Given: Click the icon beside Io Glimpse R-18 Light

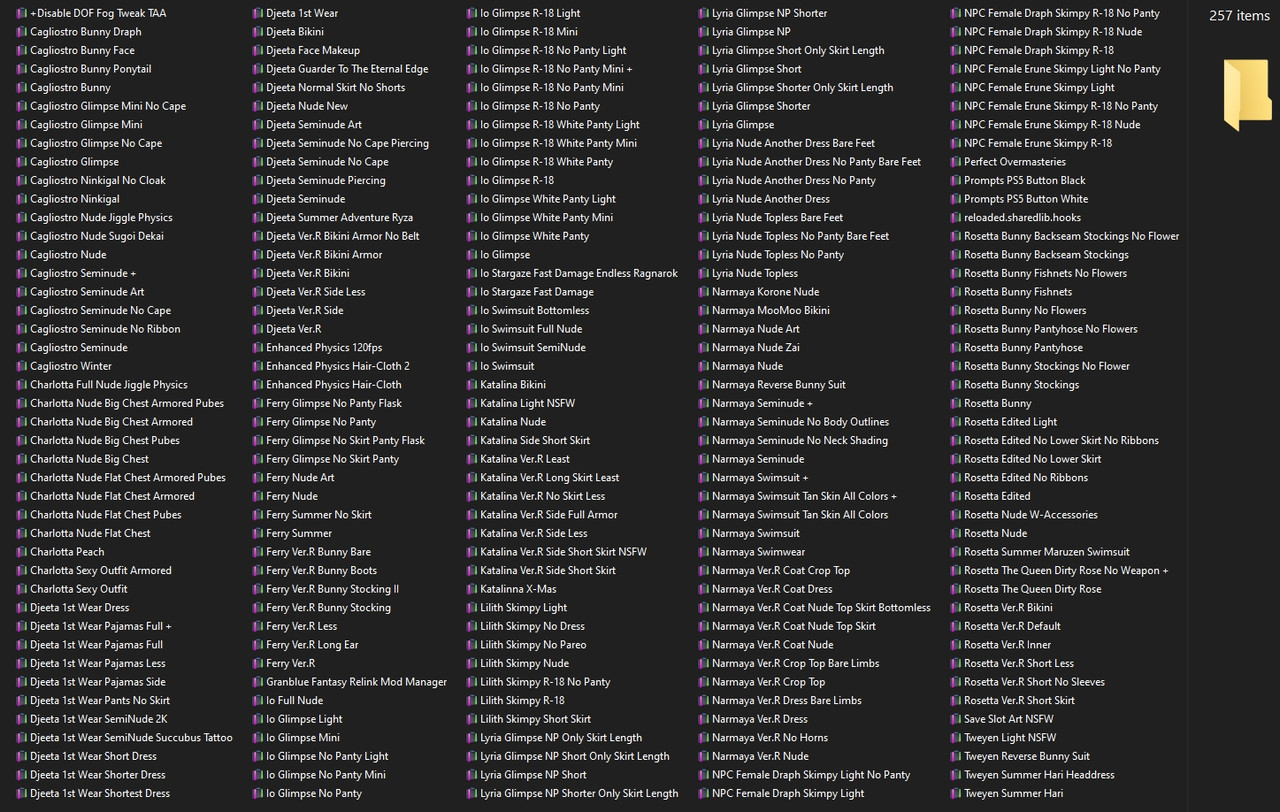Looking at the screenshot, I should 472,13.
